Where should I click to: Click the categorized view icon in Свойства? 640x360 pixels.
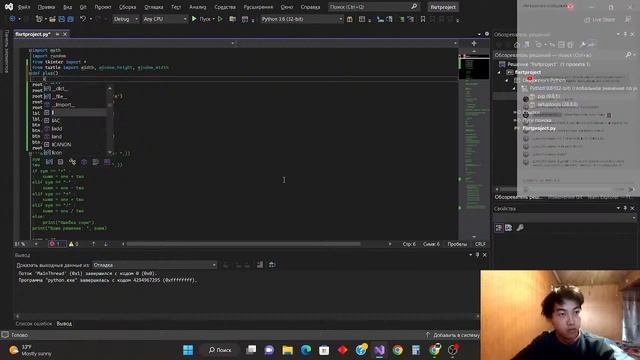point(499,228)
